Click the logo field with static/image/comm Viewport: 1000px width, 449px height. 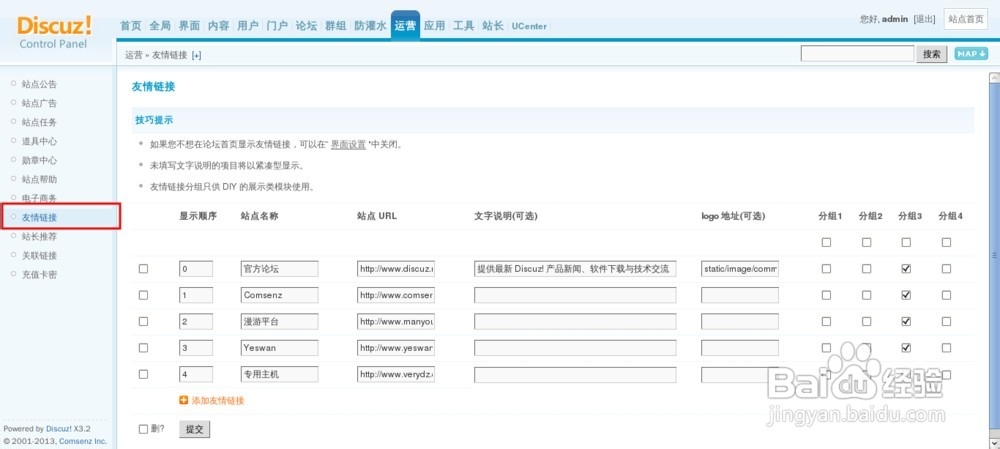point(740,269)
